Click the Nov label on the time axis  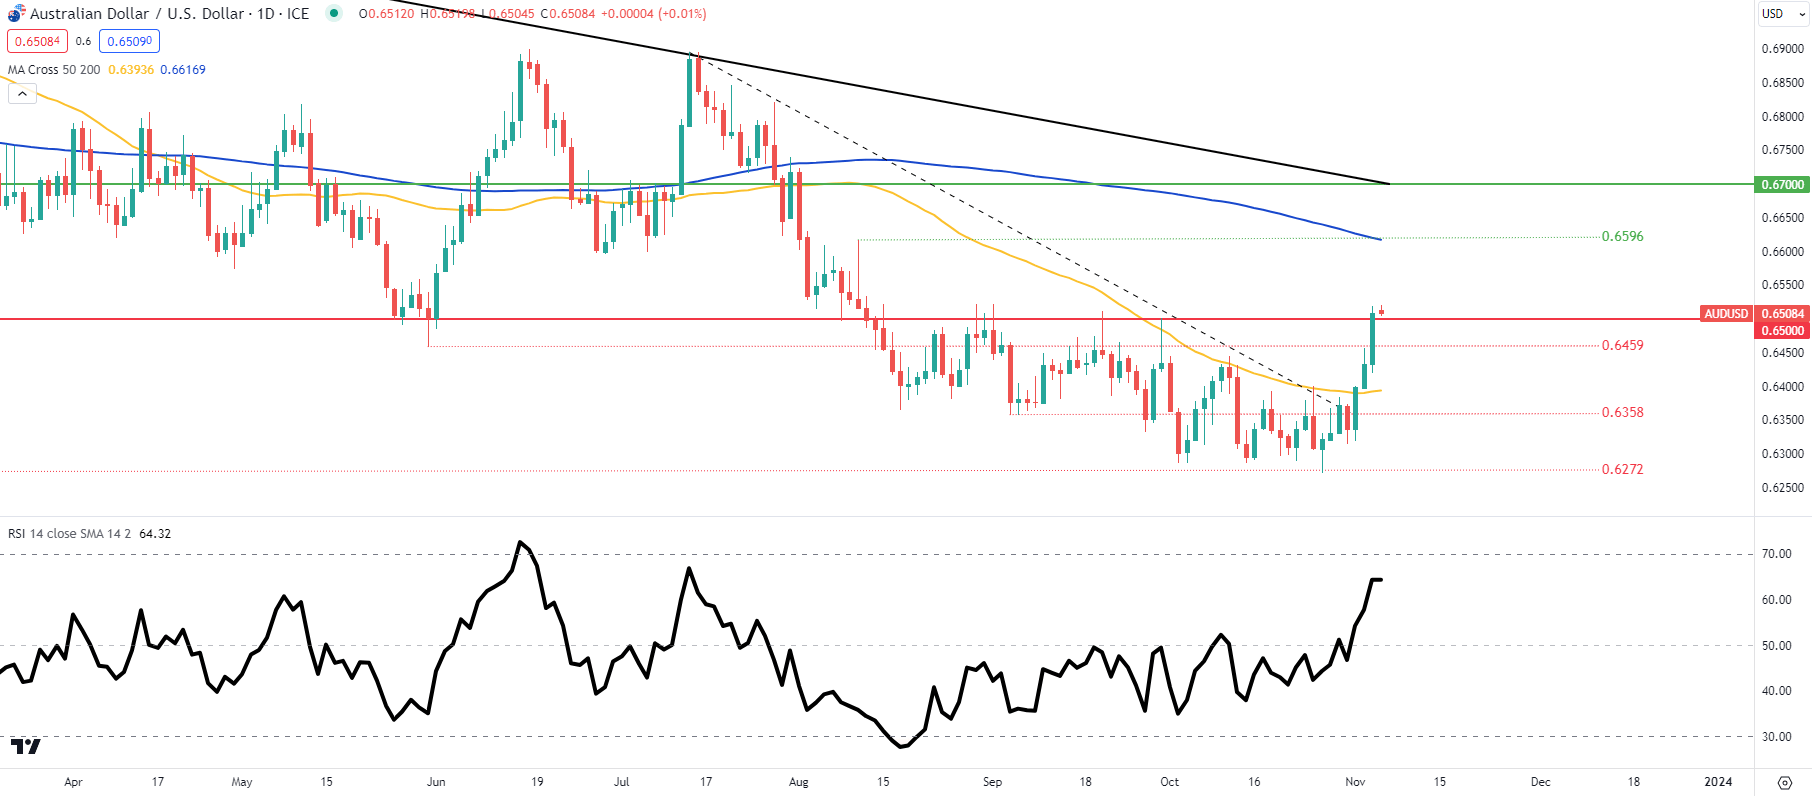1355,782
